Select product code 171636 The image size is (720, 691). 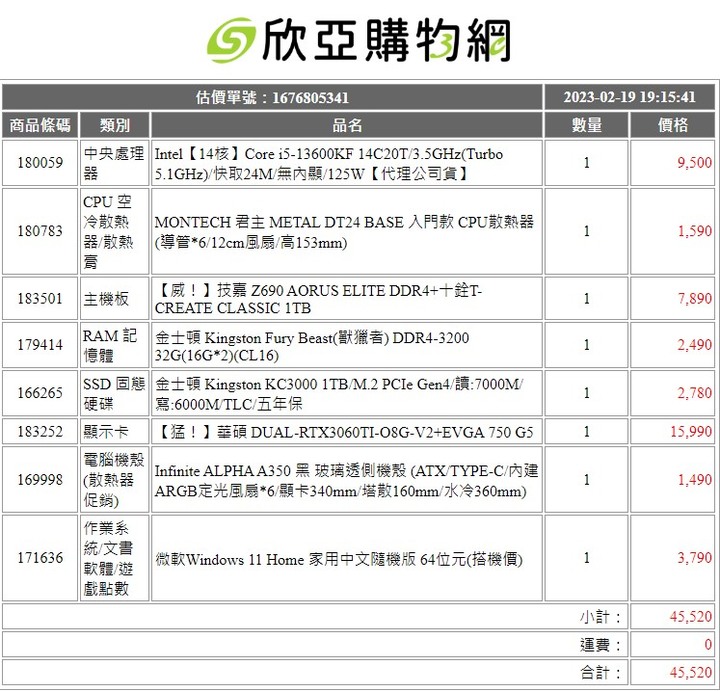(40, 557)
